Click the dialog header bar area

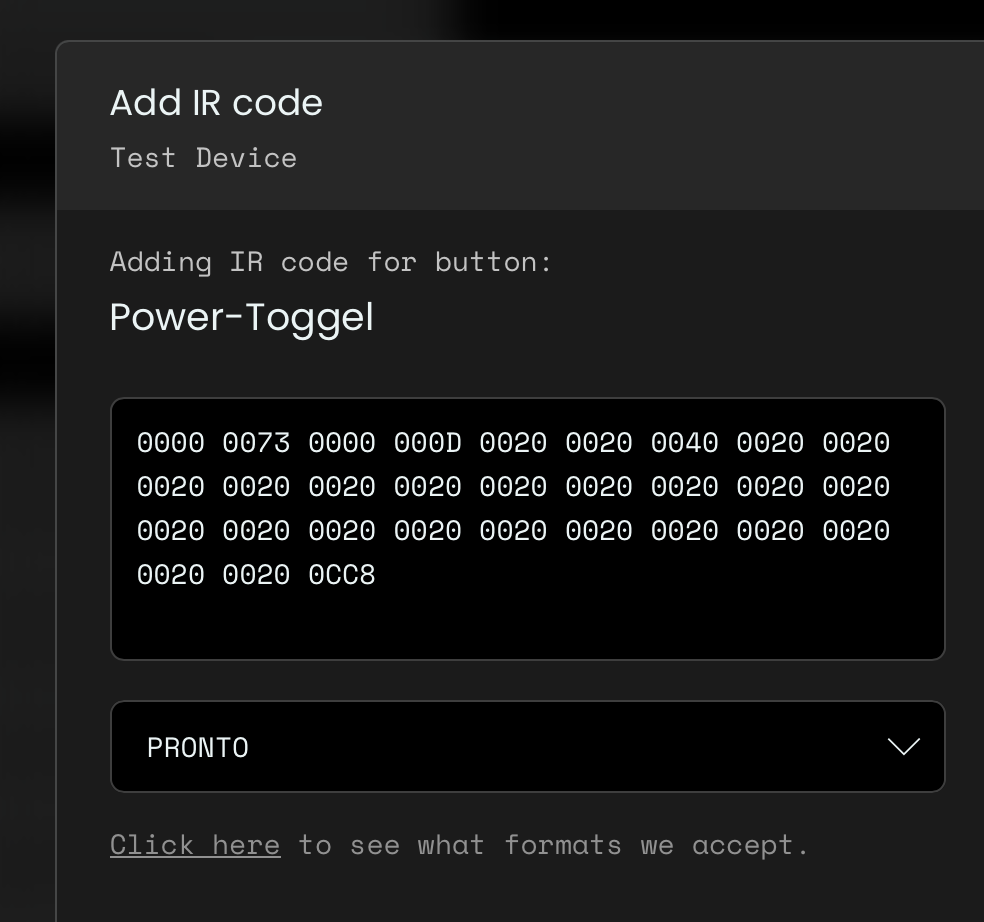pos(520,126)
